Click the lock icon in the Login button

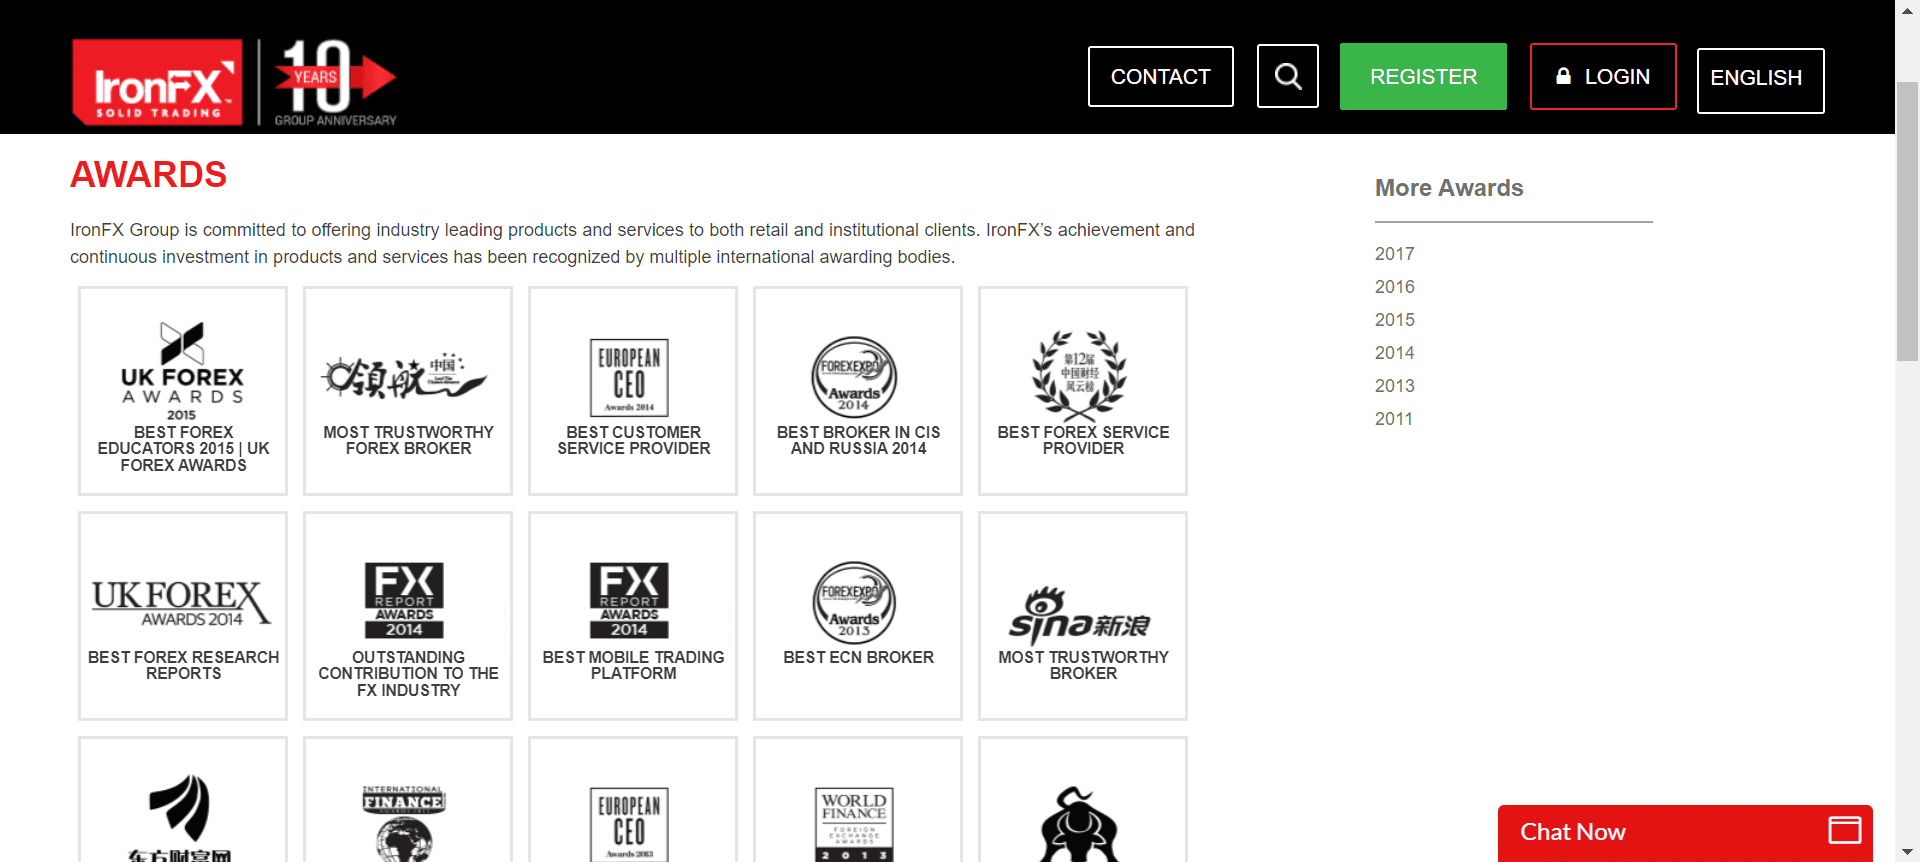tap(1563, 76)
